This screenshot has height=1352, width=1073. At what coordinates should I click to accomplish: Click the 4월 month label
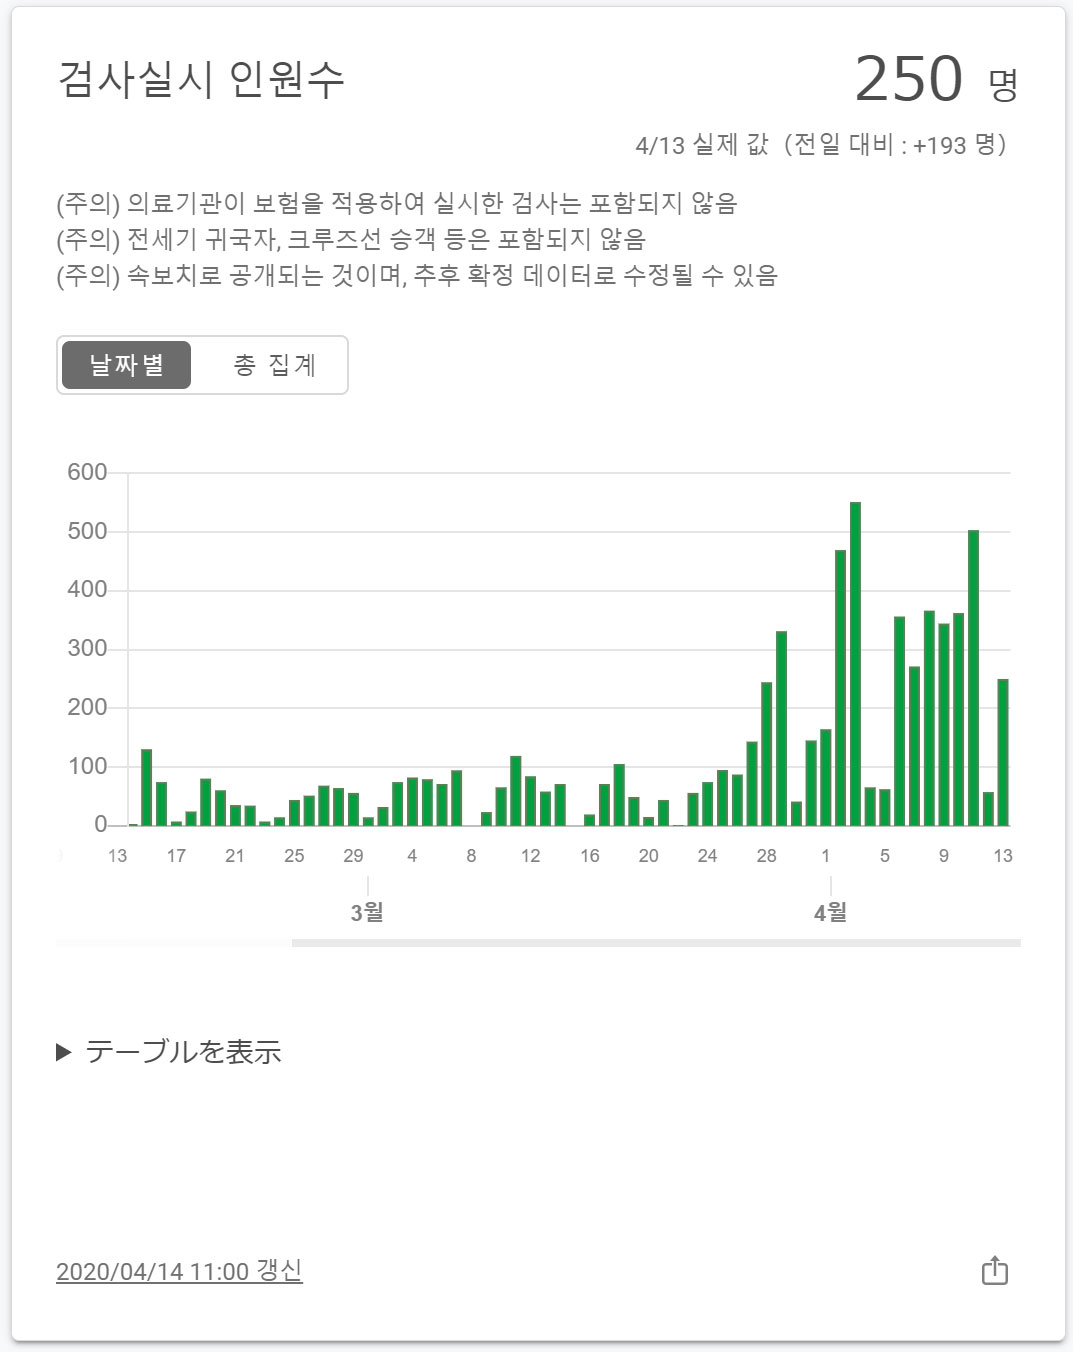click(x=830, y=912)
